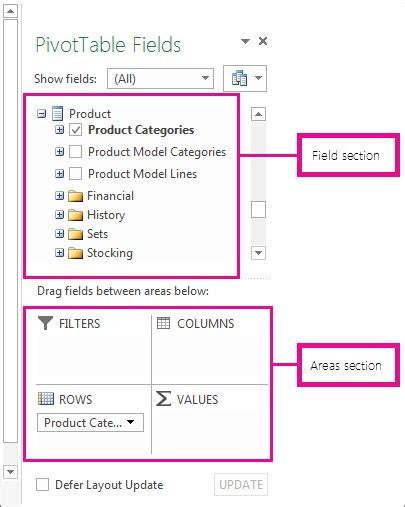Click the FILTERS funnel icon
The width and height of the screenshot is (405, 507).
click(x=45, y=323)
